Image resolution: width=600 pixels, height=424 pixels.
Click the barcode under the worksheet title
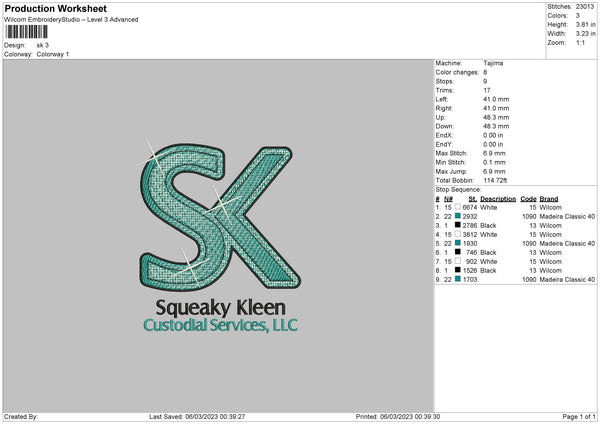point(26,32)
